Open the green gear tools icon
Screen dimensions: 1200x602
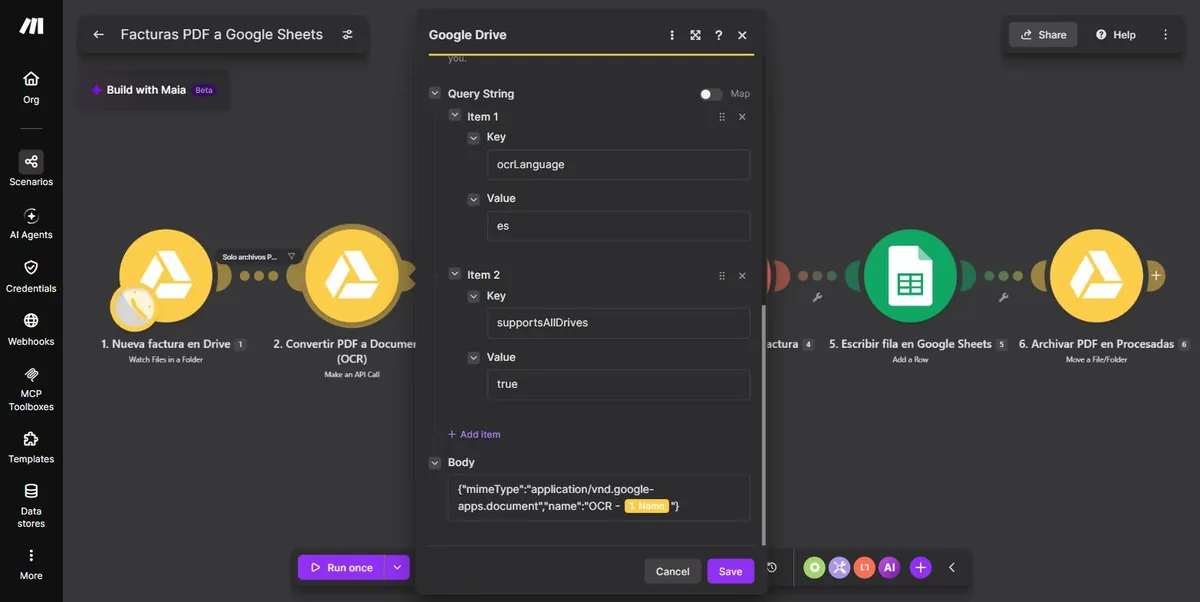815,567
